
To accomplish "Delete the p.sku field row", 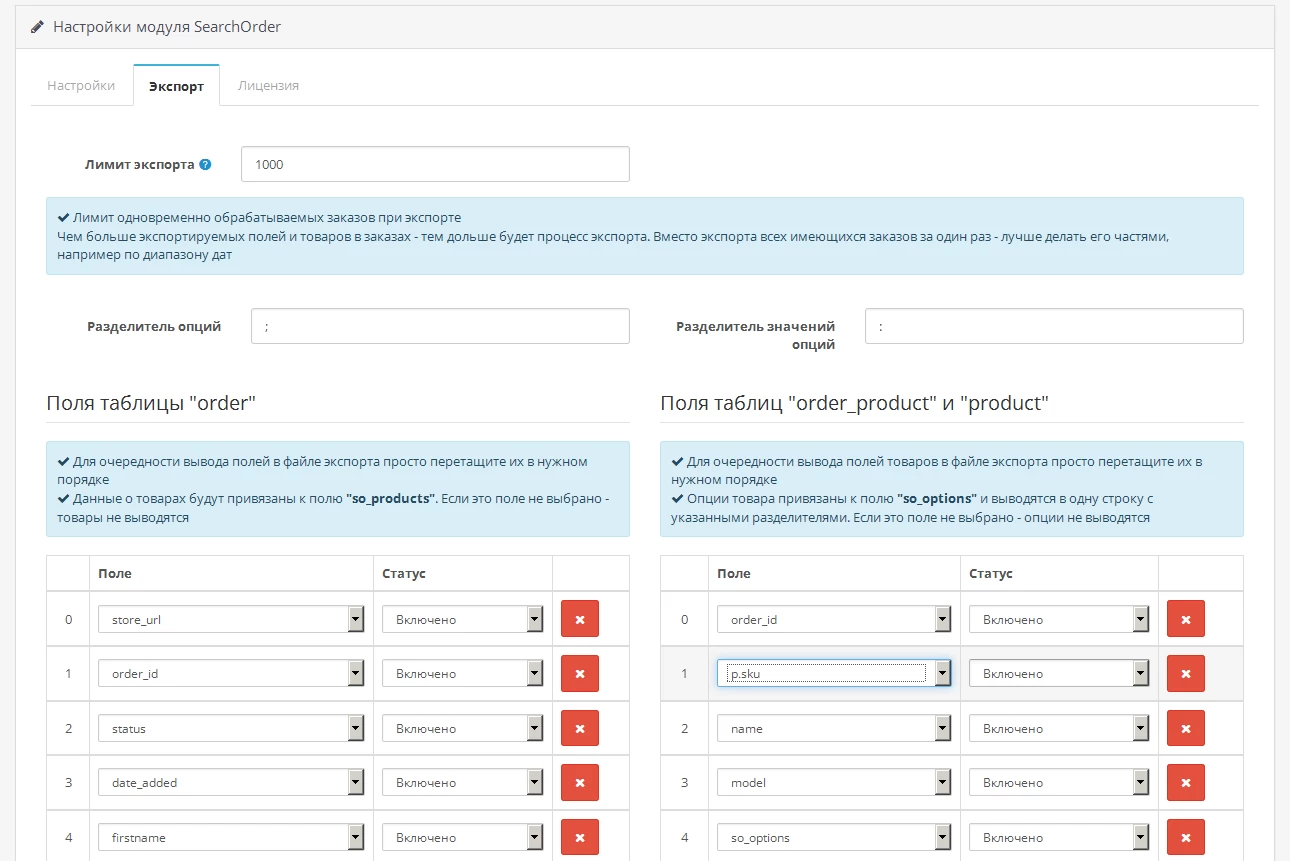I will [1186, 673].
